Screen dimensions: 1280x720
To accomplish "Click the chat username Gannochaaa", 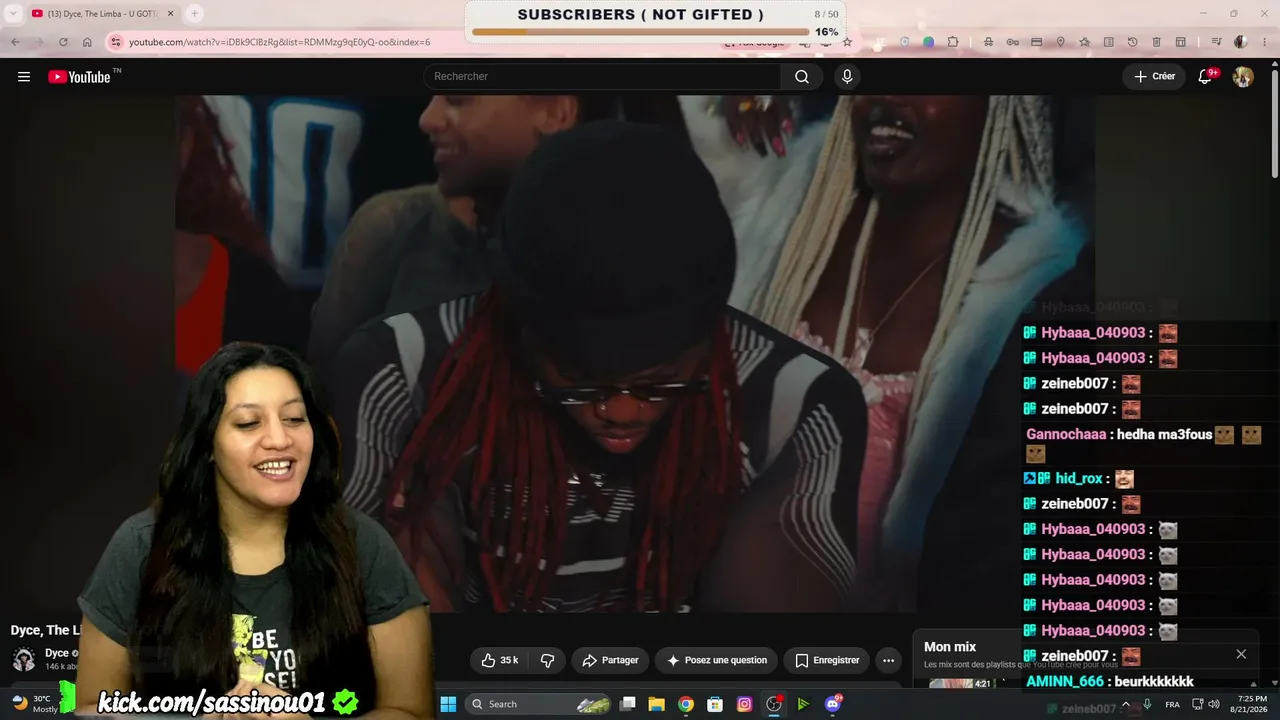I will (1066, 434).
